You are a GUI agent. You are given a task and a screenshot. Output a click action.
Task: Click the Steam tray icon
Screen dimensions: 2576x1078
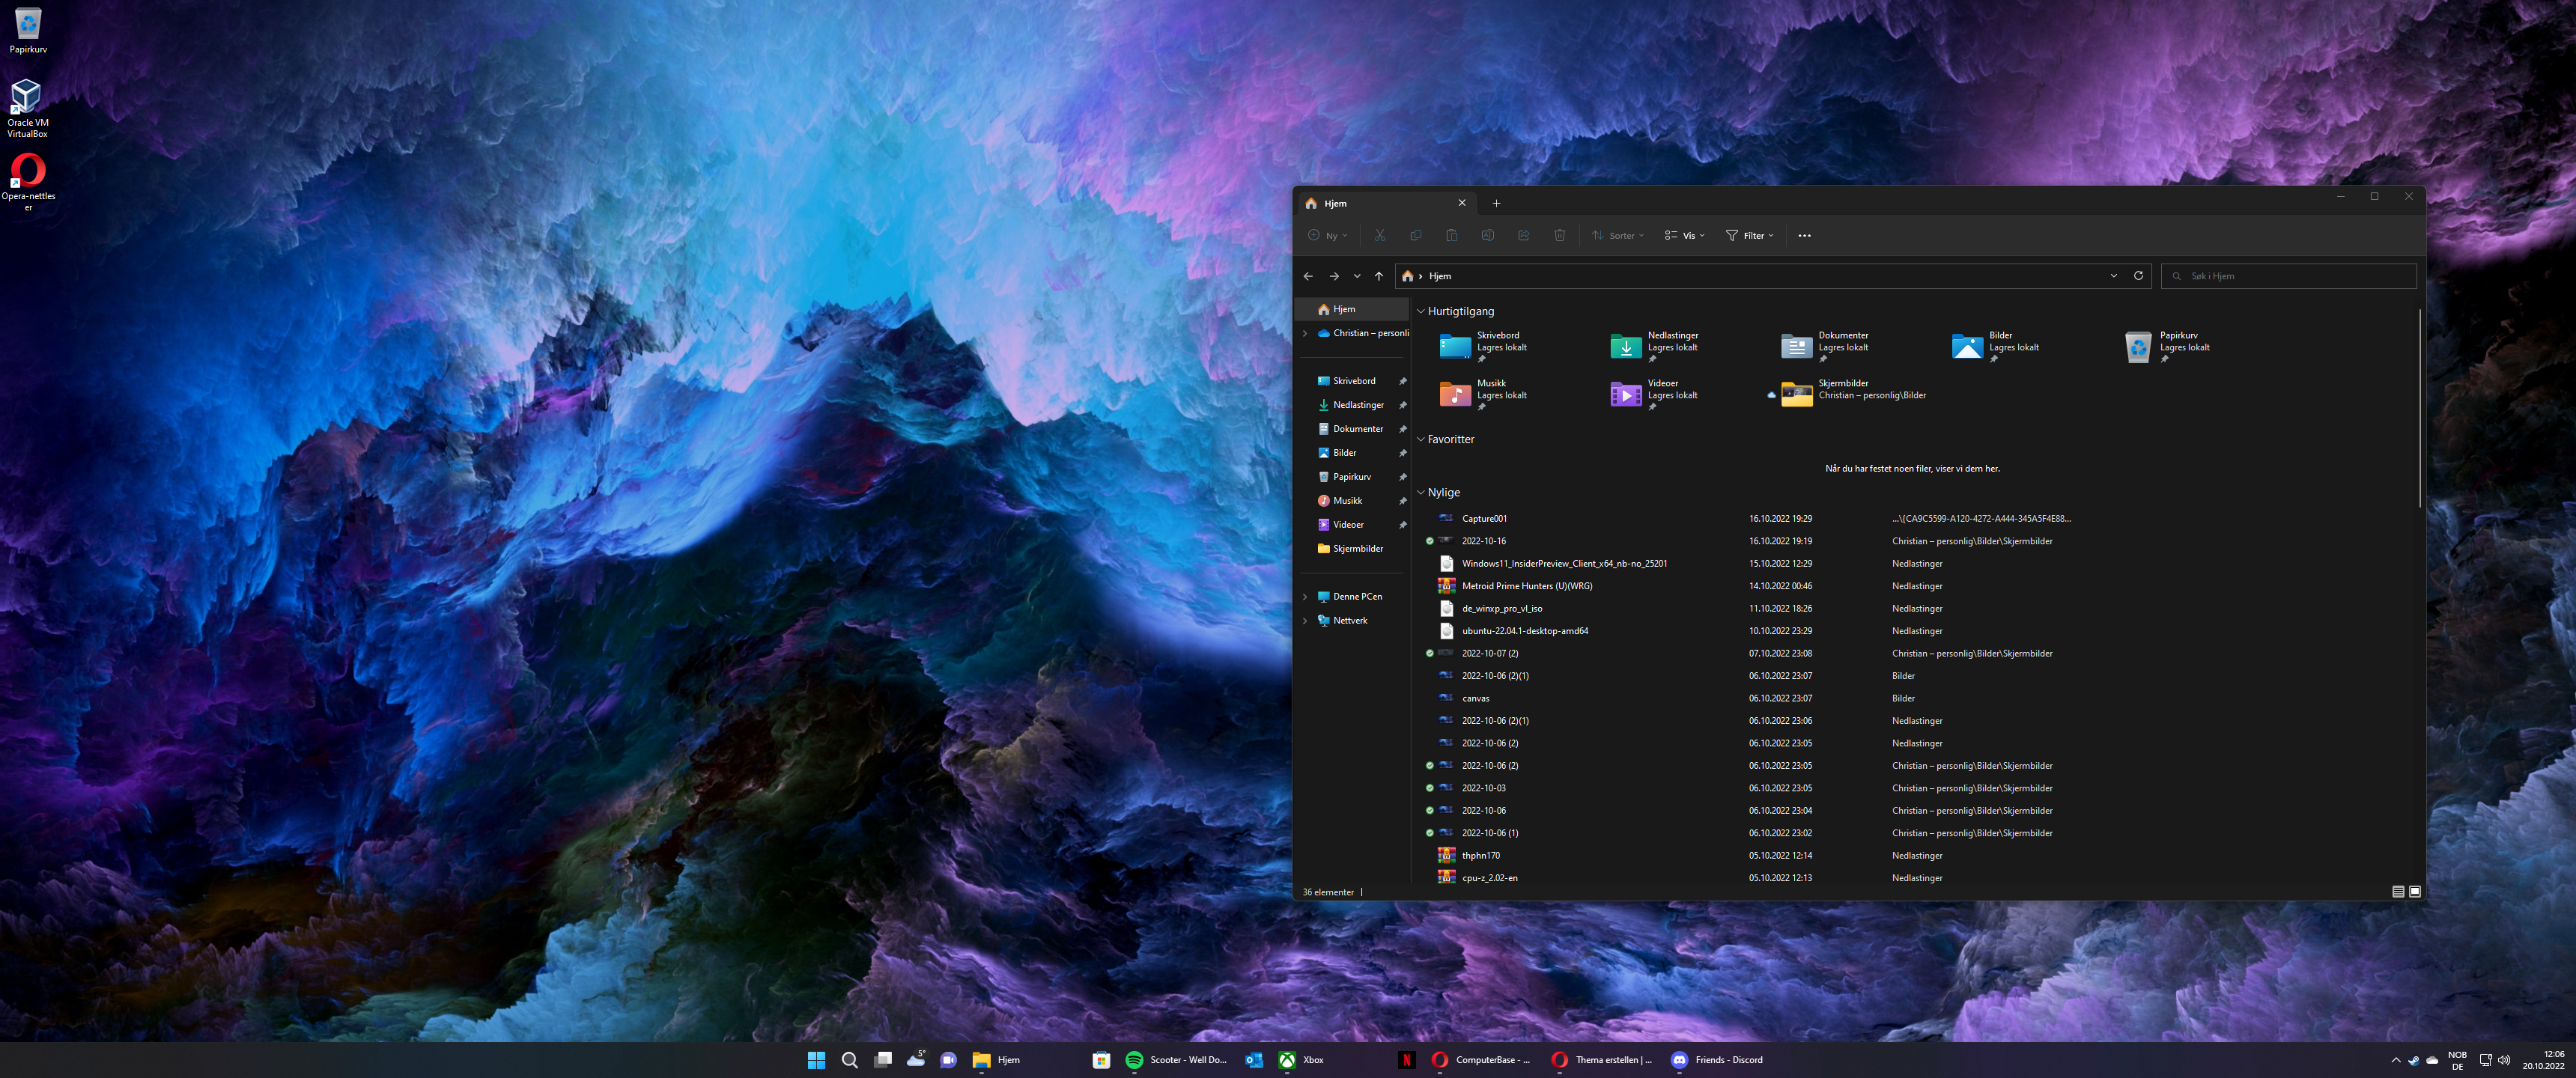(2414, 1060)
